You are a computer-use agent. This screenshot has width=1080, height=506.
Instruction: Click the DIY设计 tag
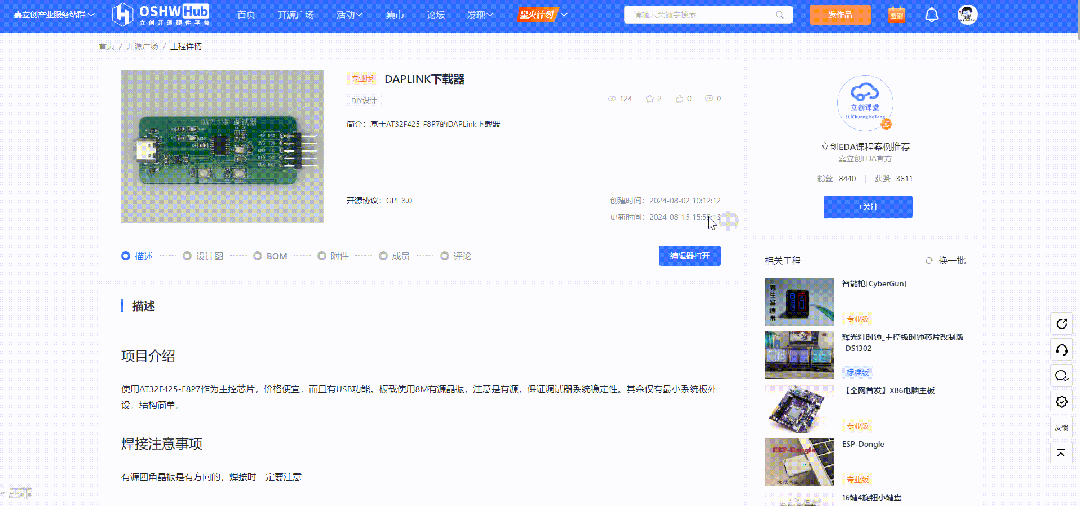(365, 100)
